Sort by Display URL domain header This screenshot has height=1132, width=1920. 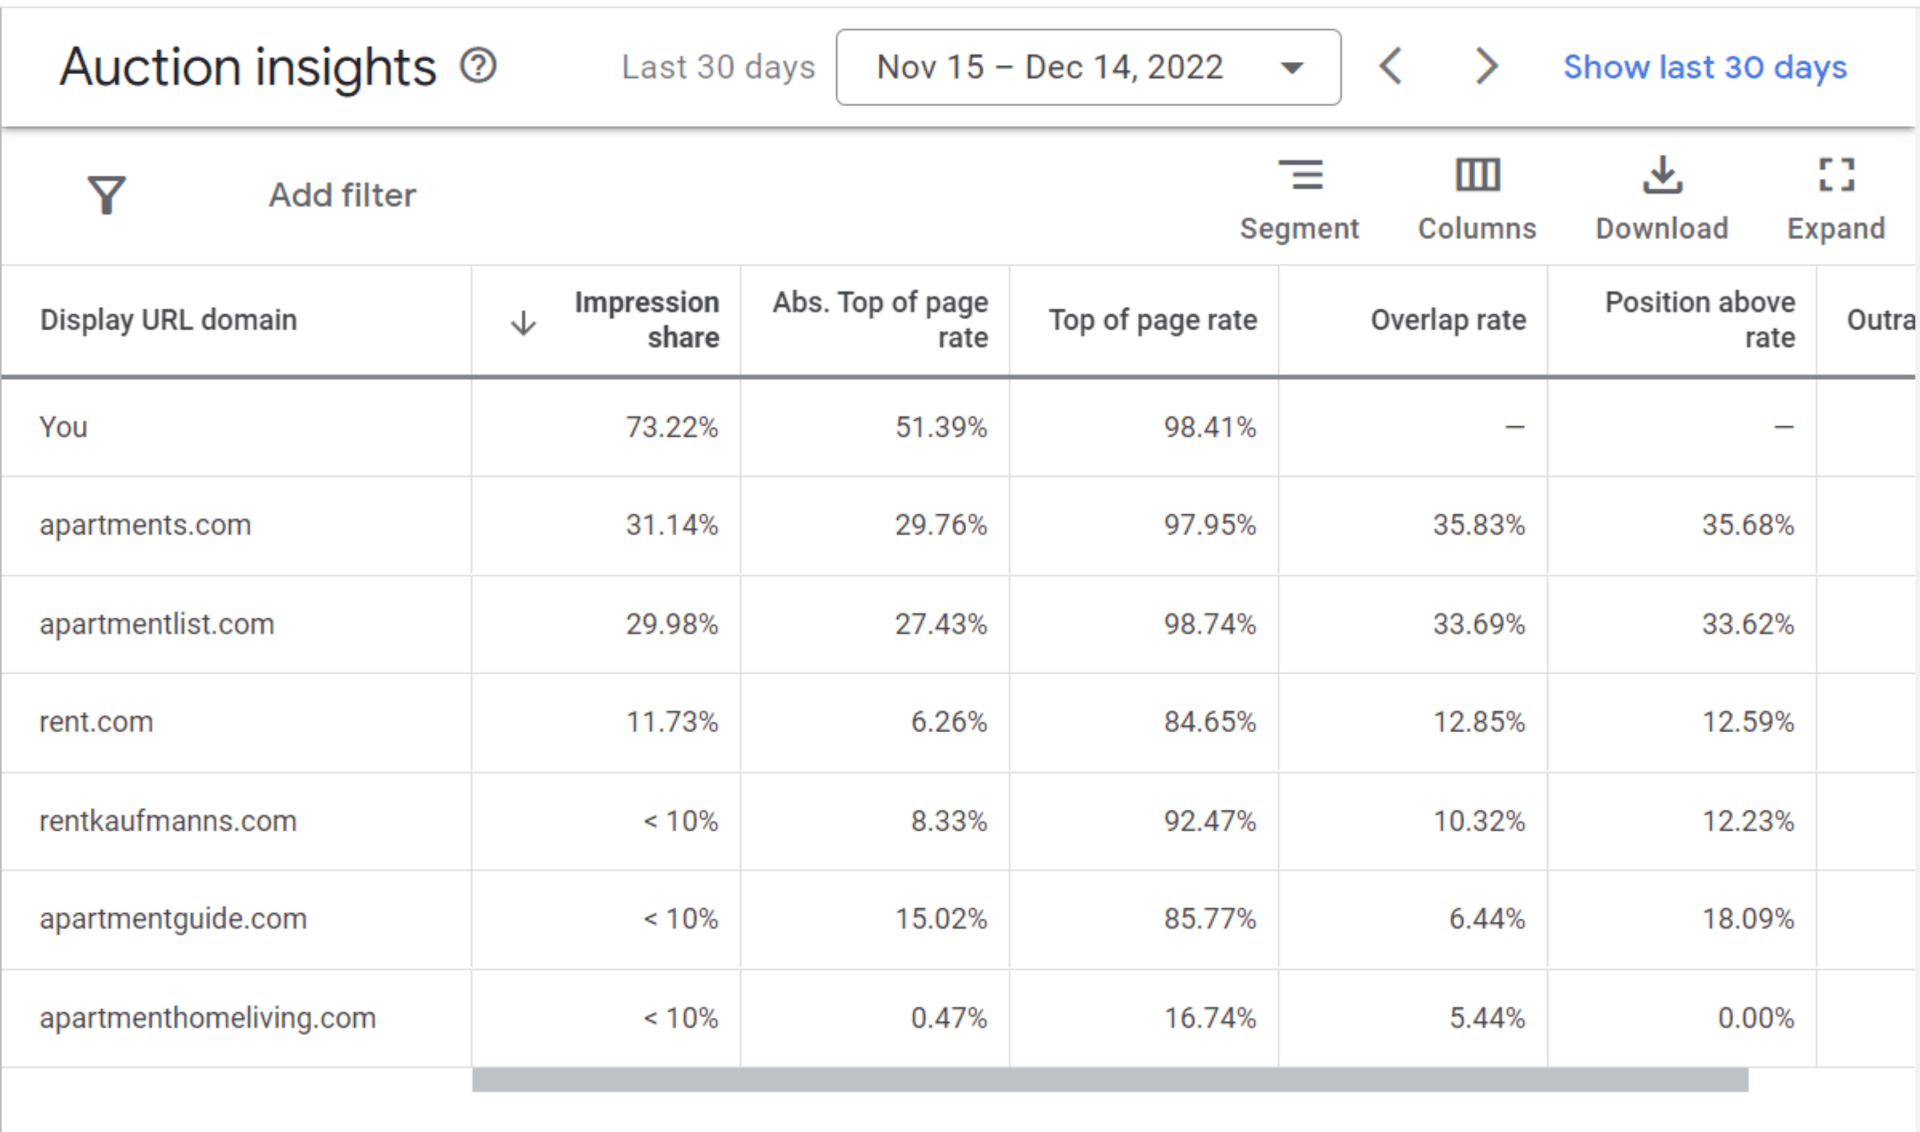click(168, 320)
